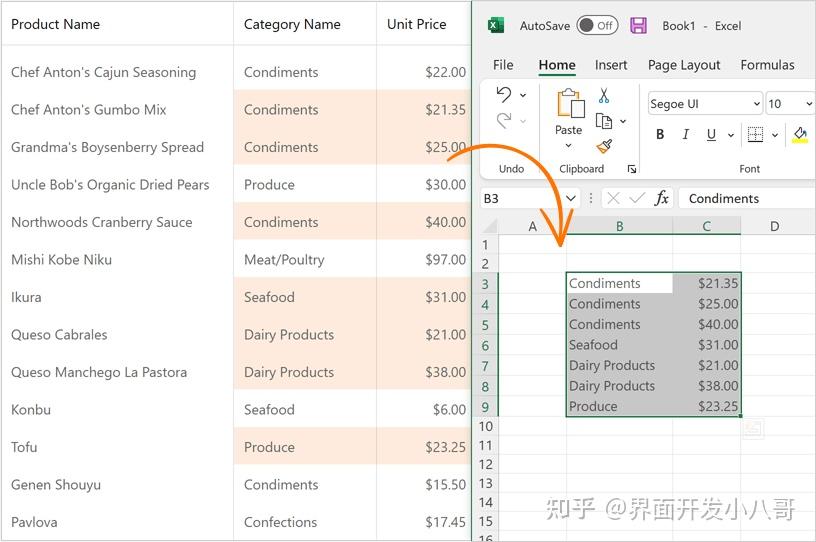This screenshot has height=542, width=816.
Task: Select row 3 header
Action: tap(485, 284)
